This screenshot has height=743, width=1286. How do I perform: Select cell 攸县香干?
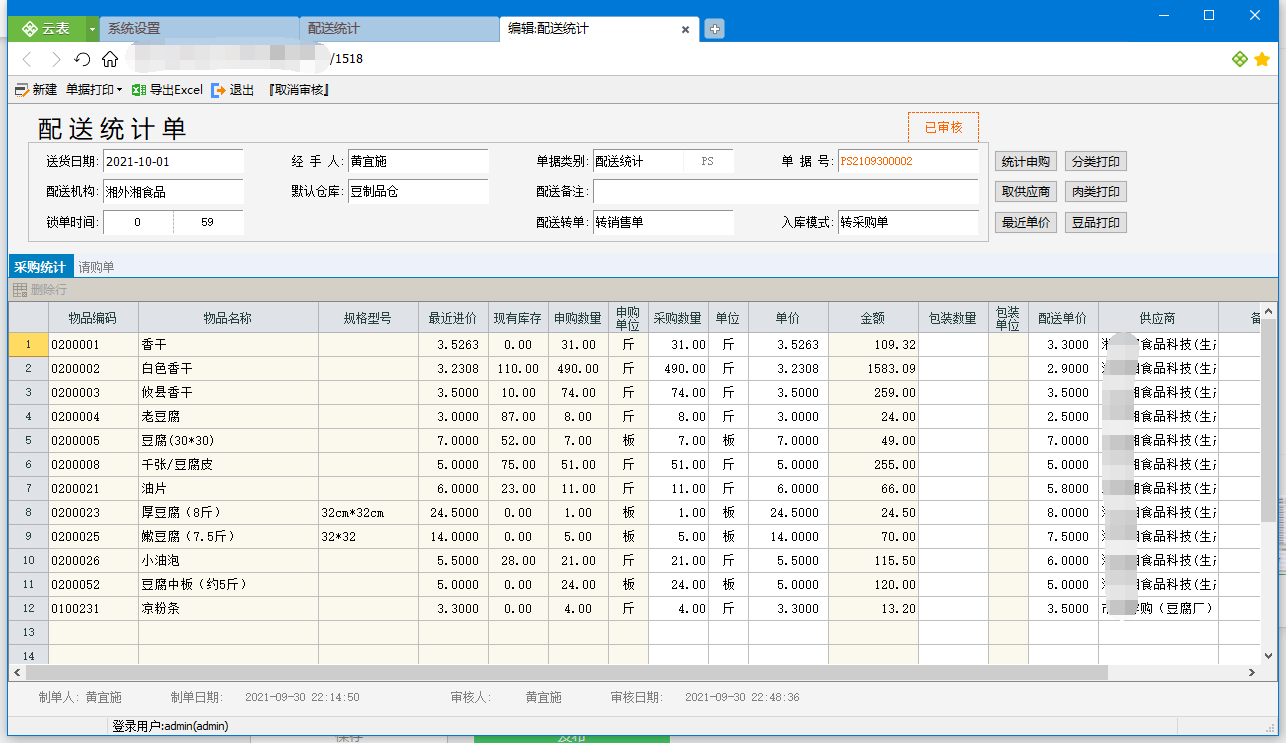(x=228, y=393)
